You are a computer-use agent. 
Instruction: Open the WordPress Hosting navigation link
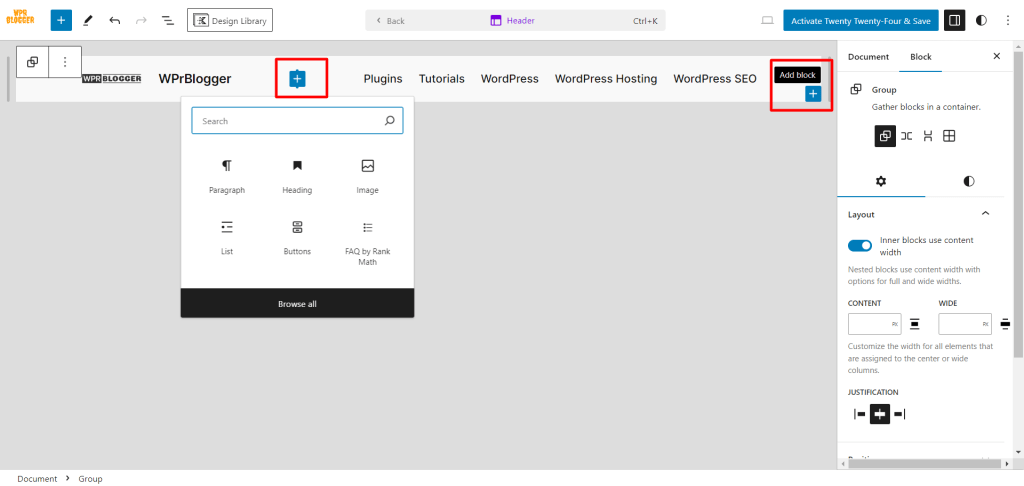(606, 79)
